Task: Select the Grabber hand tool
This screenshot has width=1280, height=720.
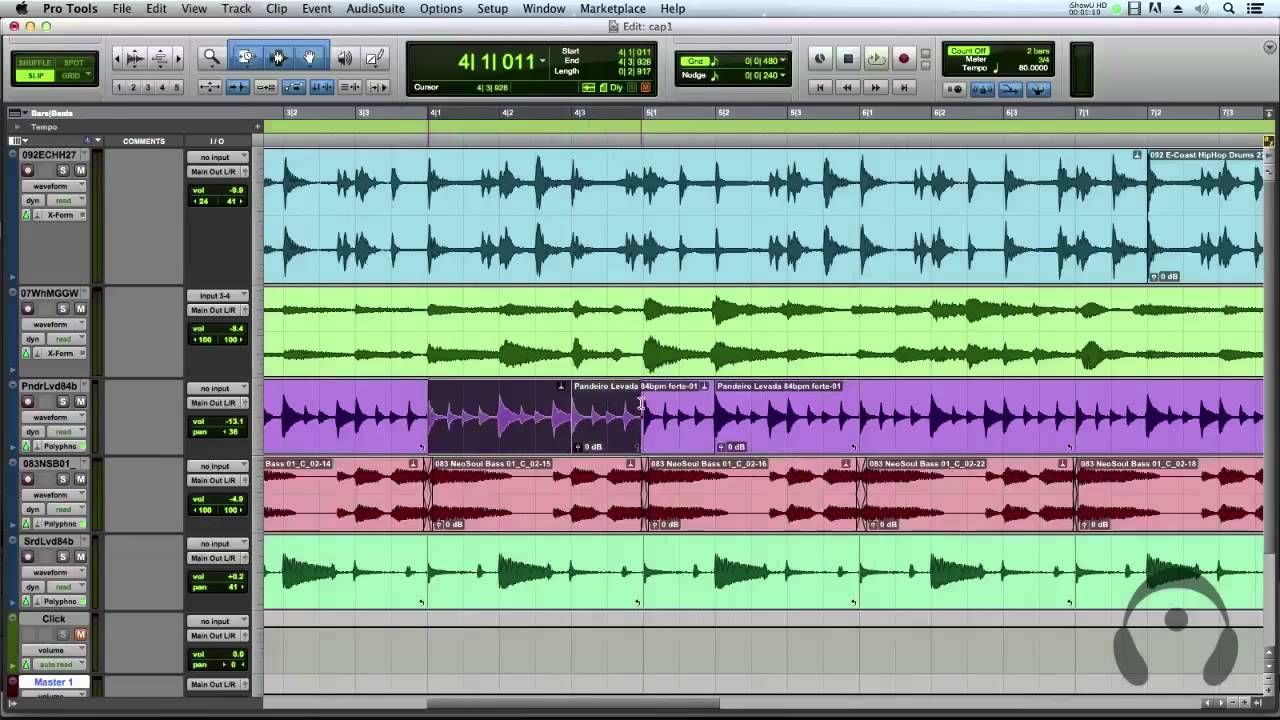Action: (310, 58)
